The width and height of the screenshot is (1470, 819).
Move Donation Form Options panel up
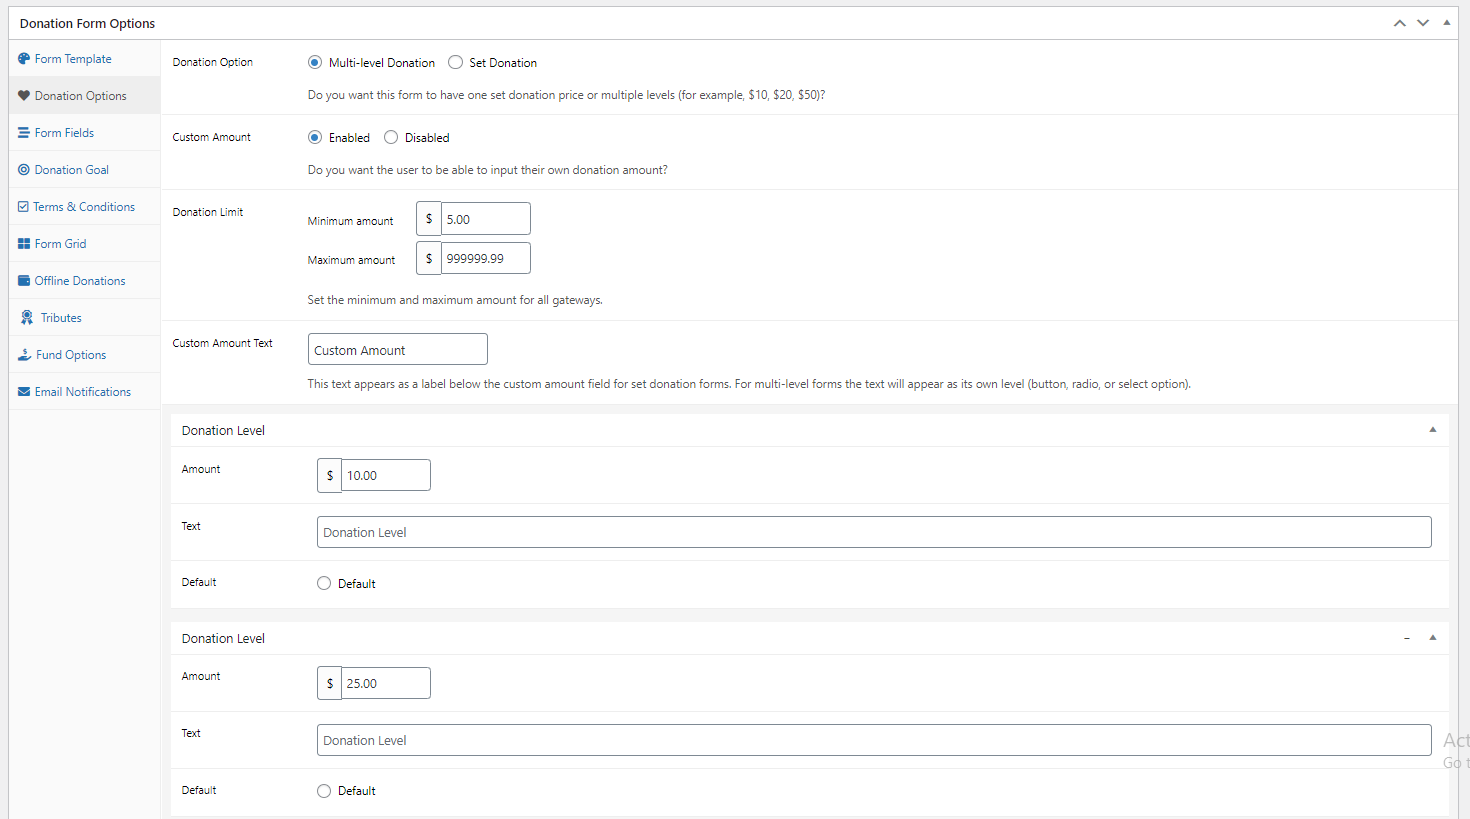[x=1400, y=23]
